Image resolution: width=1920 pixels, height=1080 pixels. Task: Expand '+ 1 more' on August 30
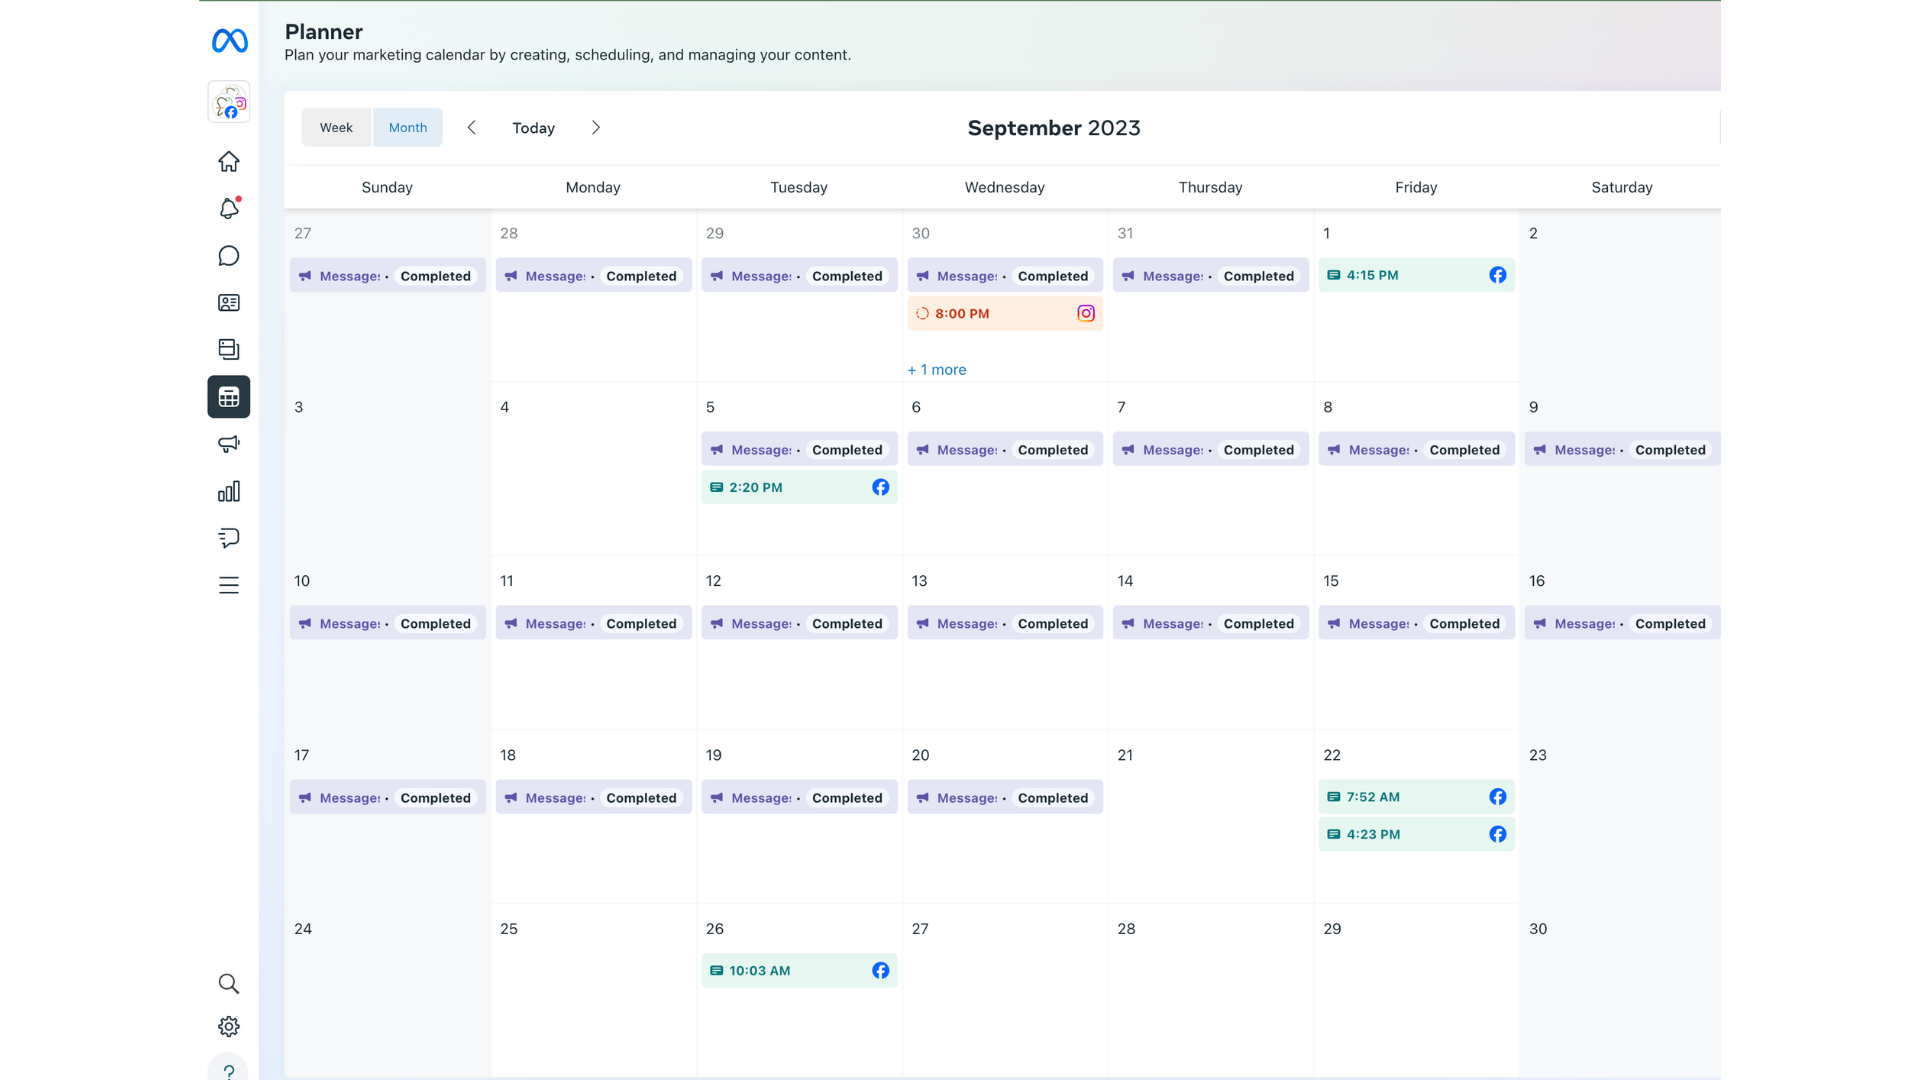click(937, 370)
